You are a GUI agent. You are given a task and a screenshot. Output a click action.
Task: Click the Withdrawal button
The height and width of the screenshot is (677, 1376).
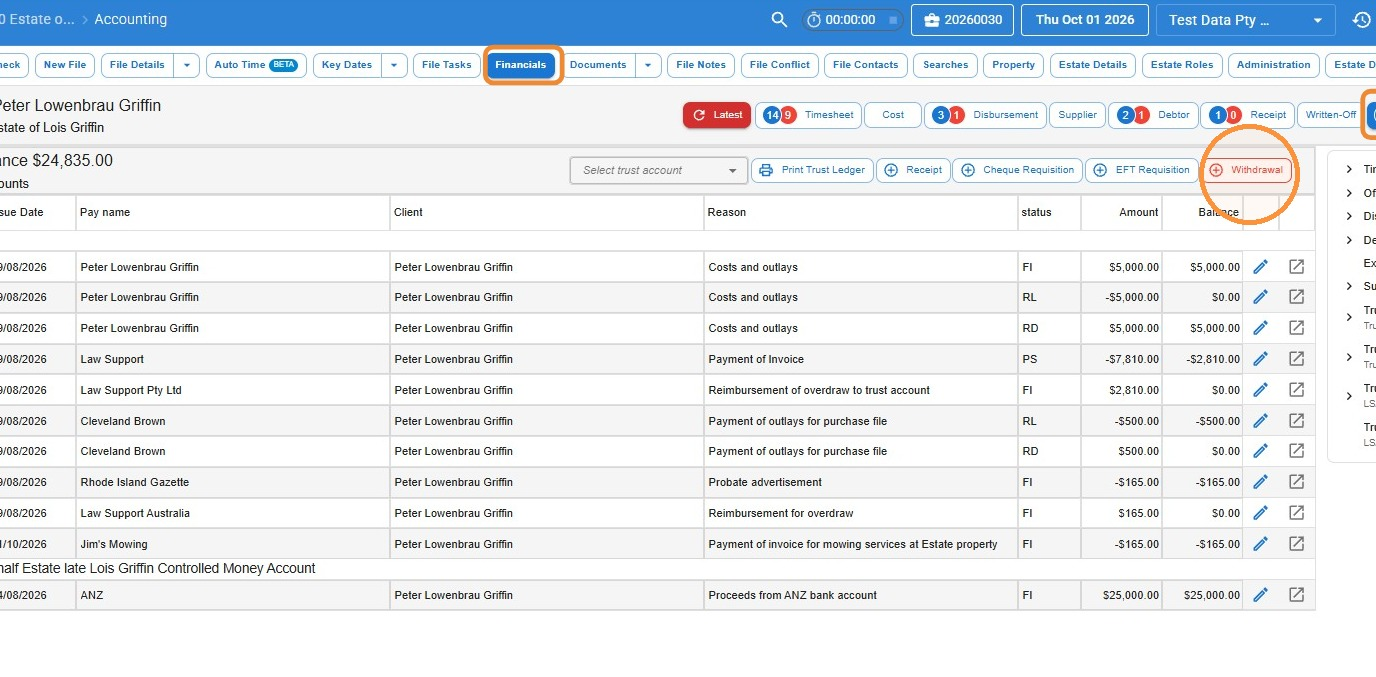pyautogui.click(x=1246, y=170)
